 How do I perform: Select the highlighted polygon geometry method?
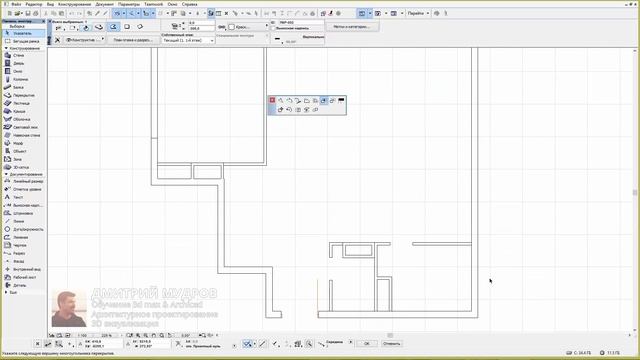point(113,27)
